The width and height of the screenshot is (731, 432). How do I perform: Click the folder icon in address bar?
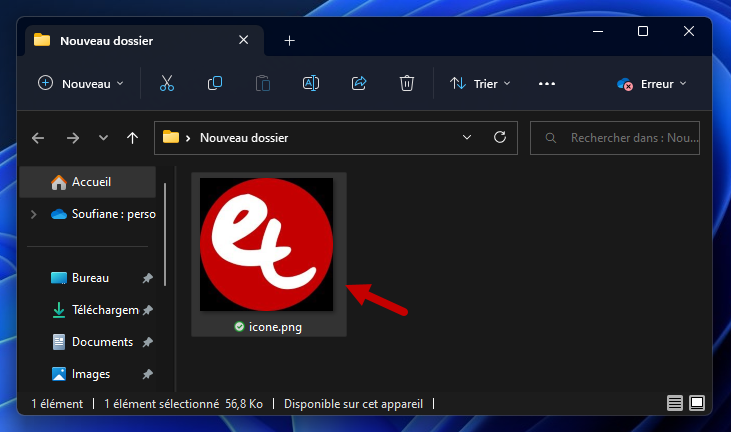tap(171, 137)
